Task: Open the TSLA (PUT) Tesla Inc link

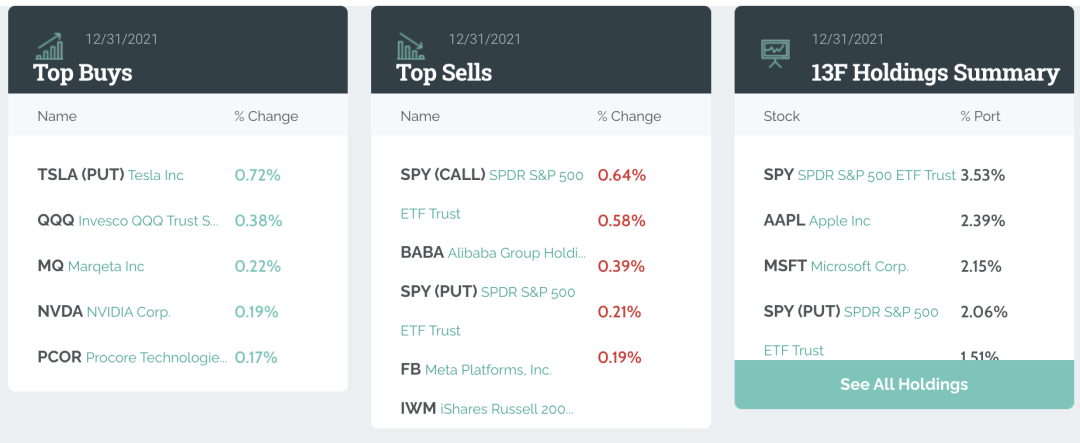Action: click(x=111, y=175)
